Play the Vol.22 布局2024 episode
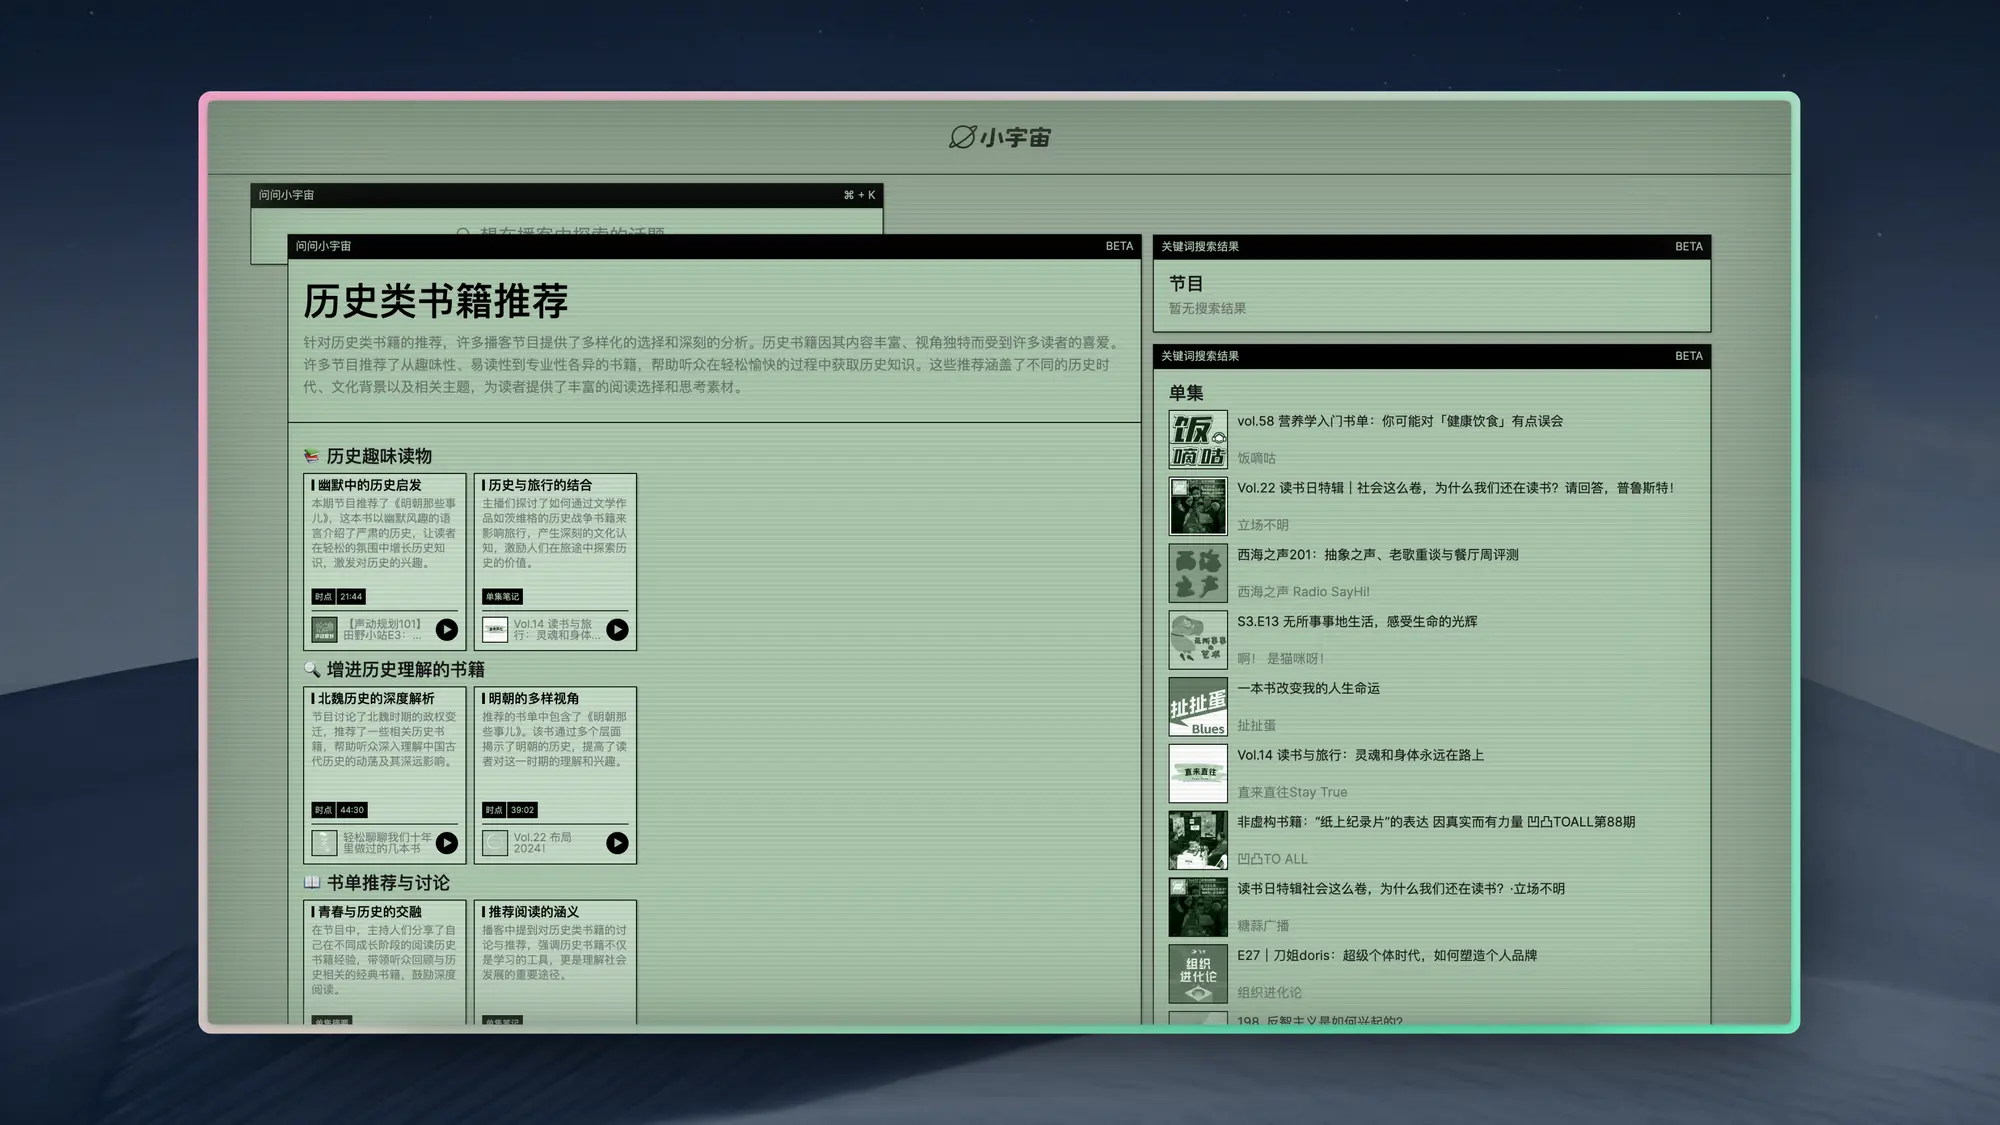Screen dimensions: 2000x1125 point(618,843)
